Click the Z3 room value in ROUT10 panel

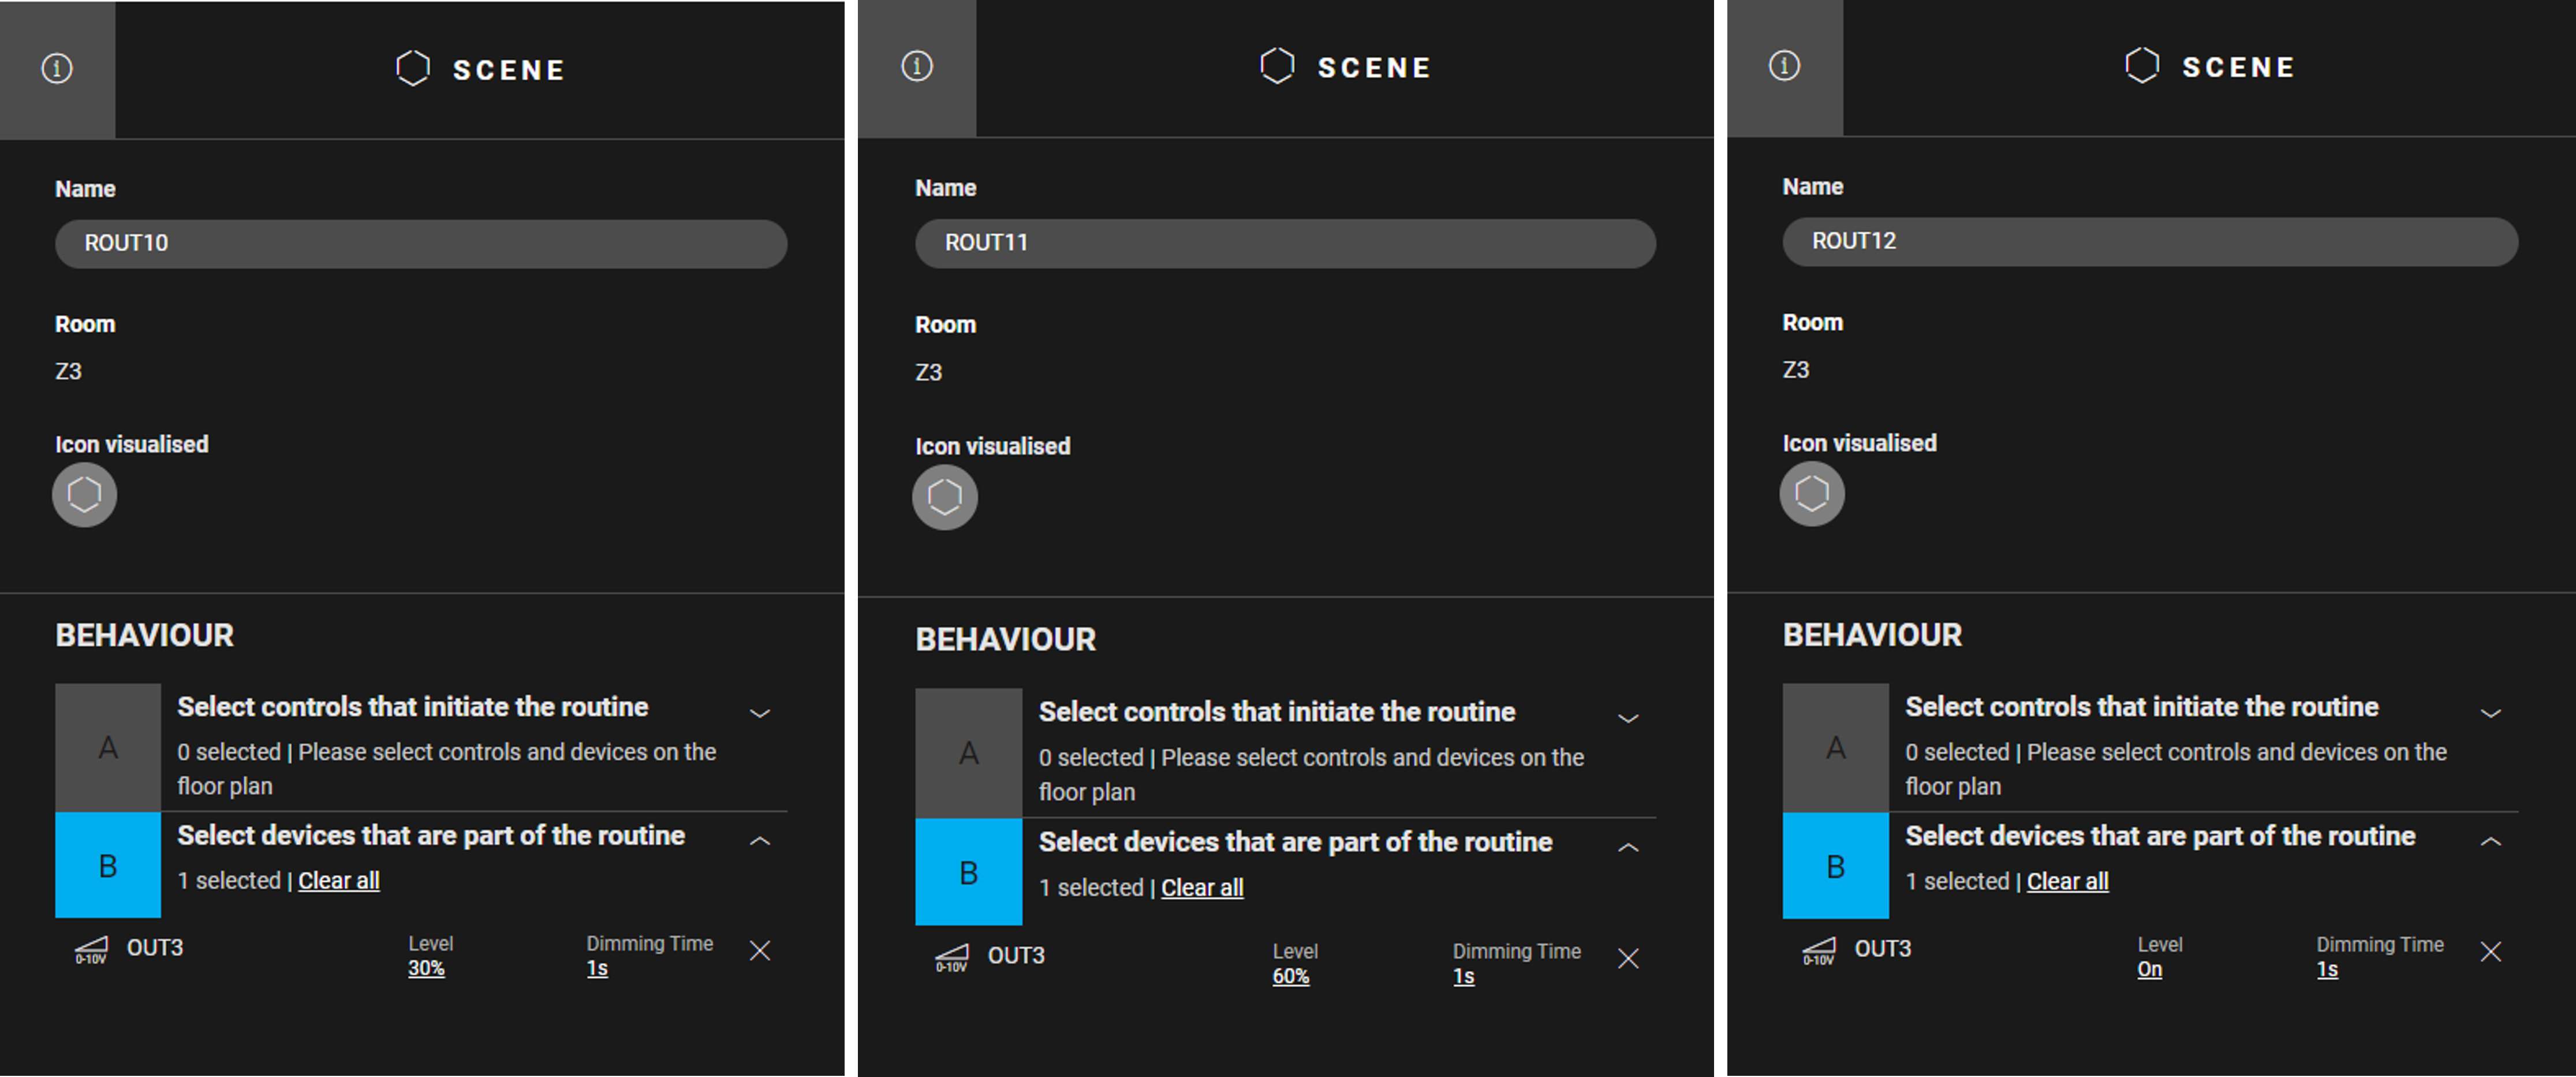(68, 372)
